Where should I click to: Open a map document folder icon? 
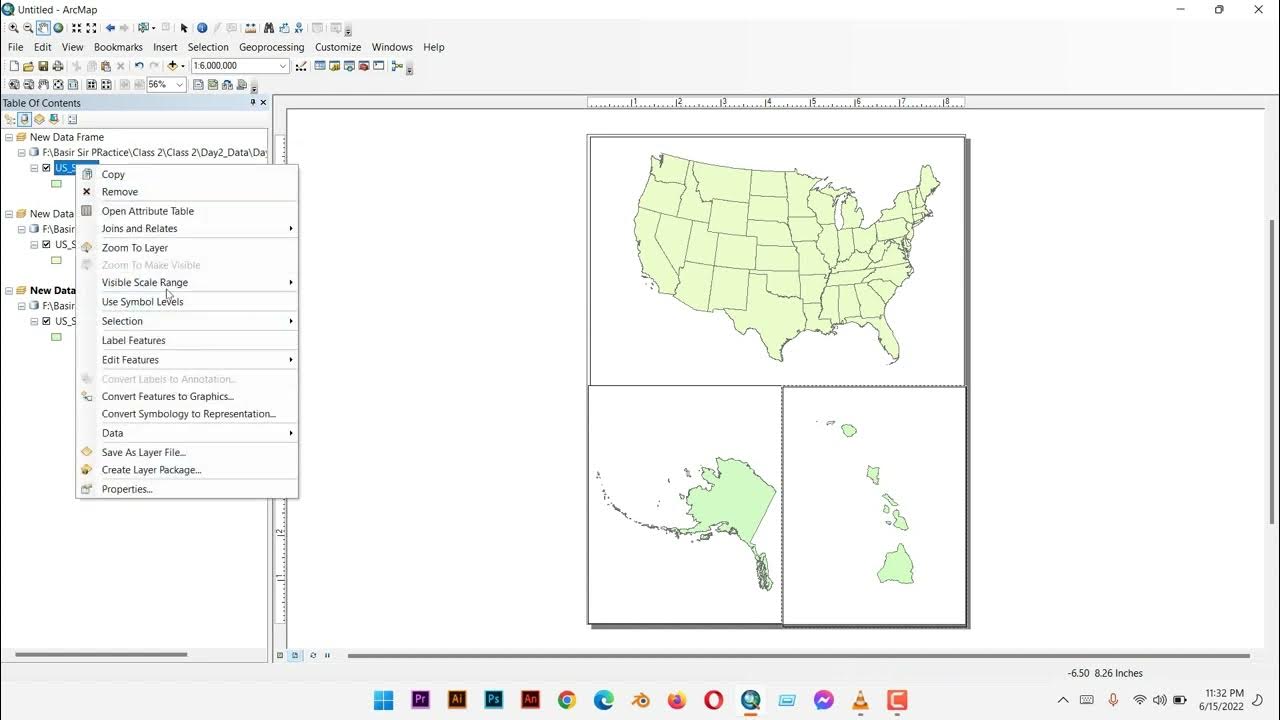click(x=28, y=66)
